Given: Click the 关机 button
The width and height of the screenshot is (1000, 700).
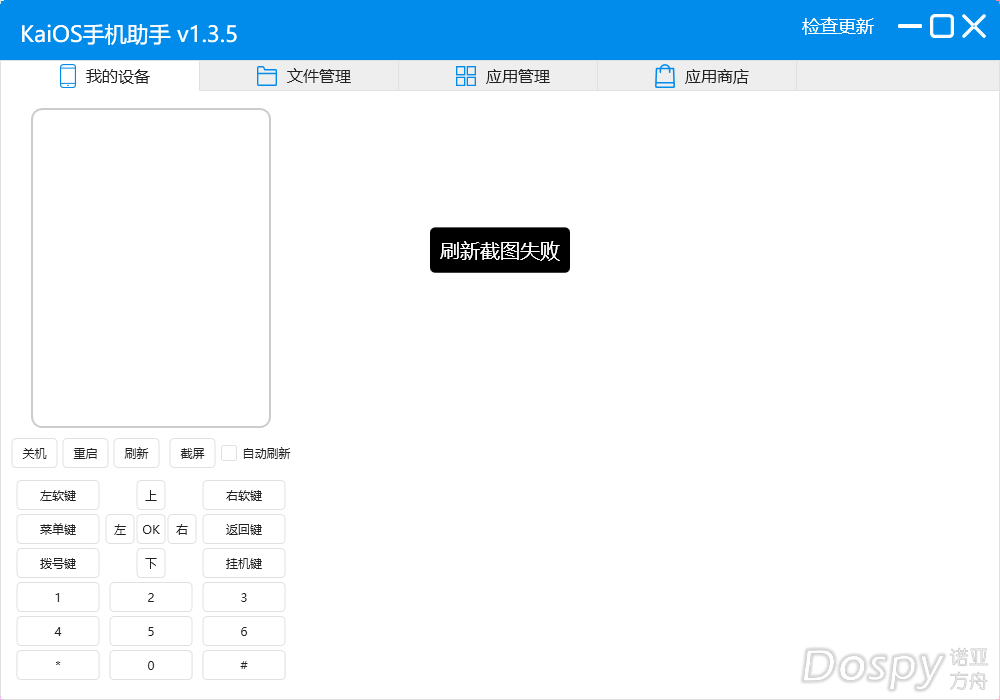Looking at the screenshot, I should click(34, 453).
